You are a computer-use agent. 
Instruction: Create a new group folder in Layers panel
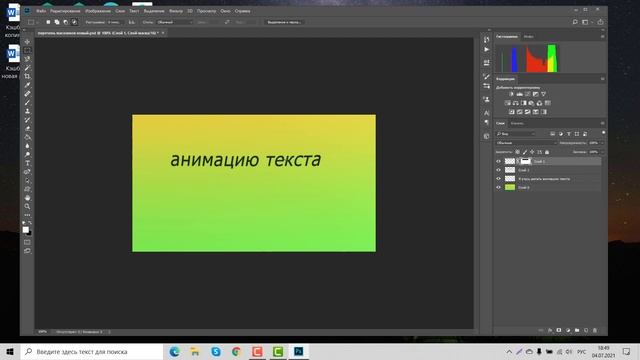577,330
